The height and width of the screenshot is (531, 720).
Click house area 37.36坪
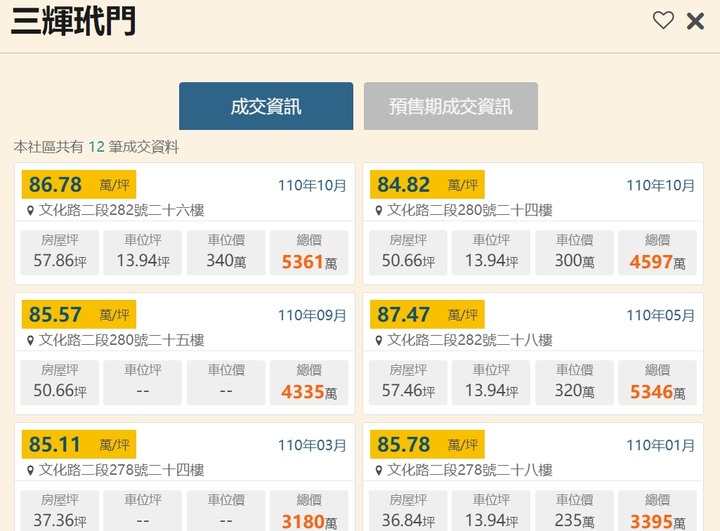60,521
